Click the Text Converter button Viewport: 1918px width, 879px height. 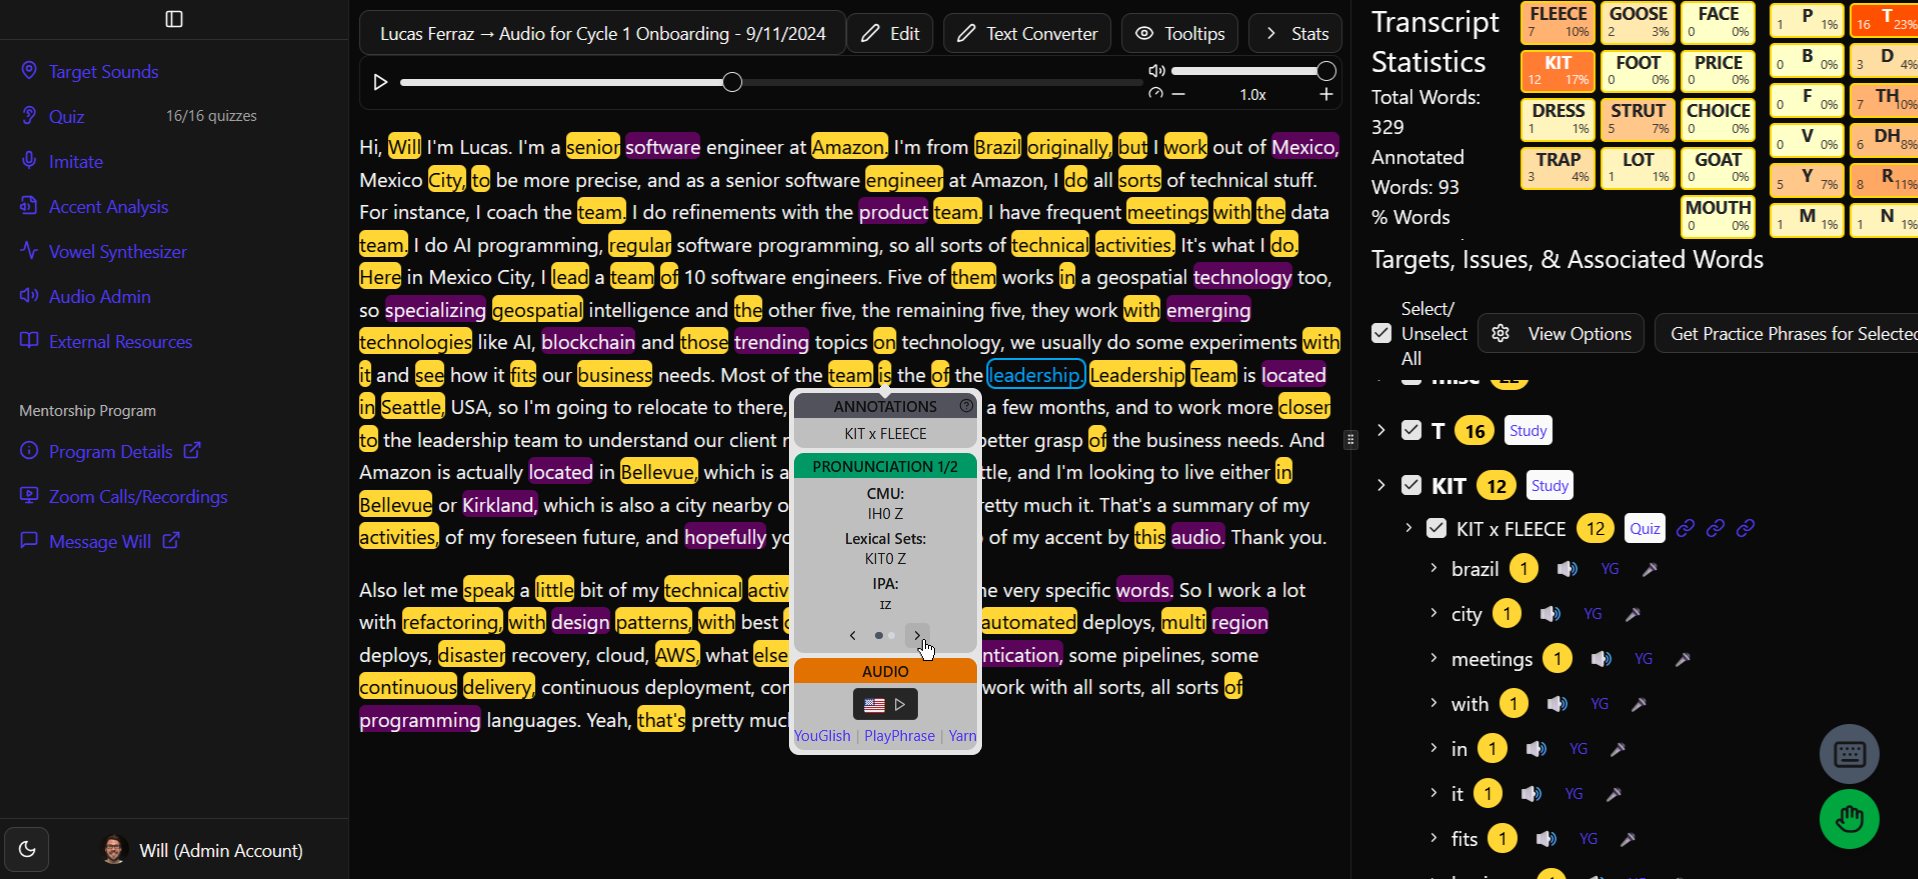(x=1026, y=34)
